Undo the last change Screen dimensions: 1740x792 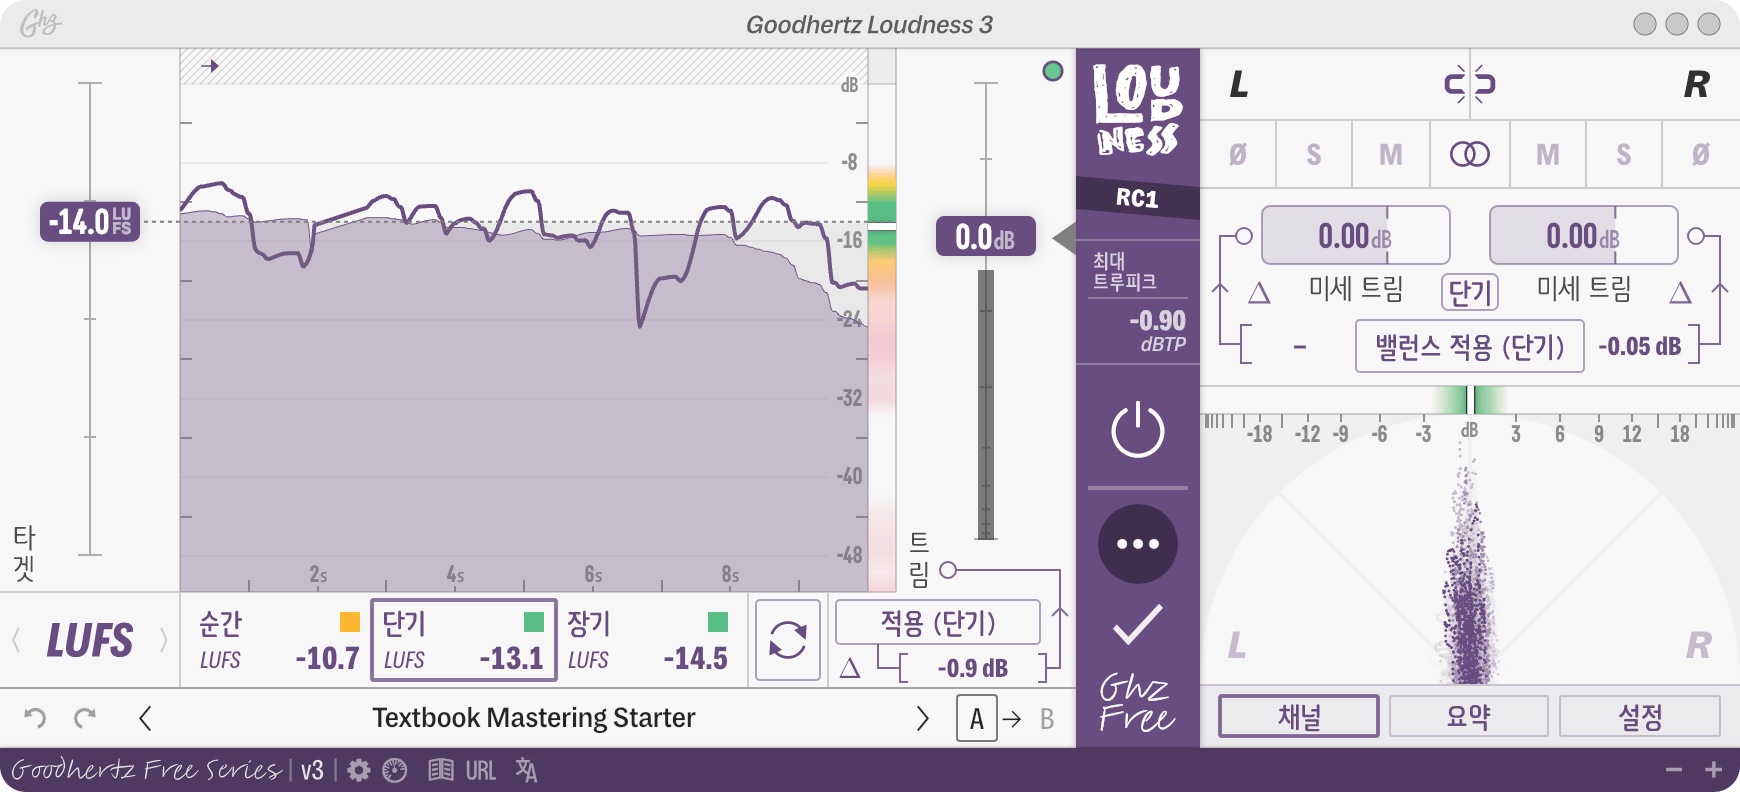[35, 718]
